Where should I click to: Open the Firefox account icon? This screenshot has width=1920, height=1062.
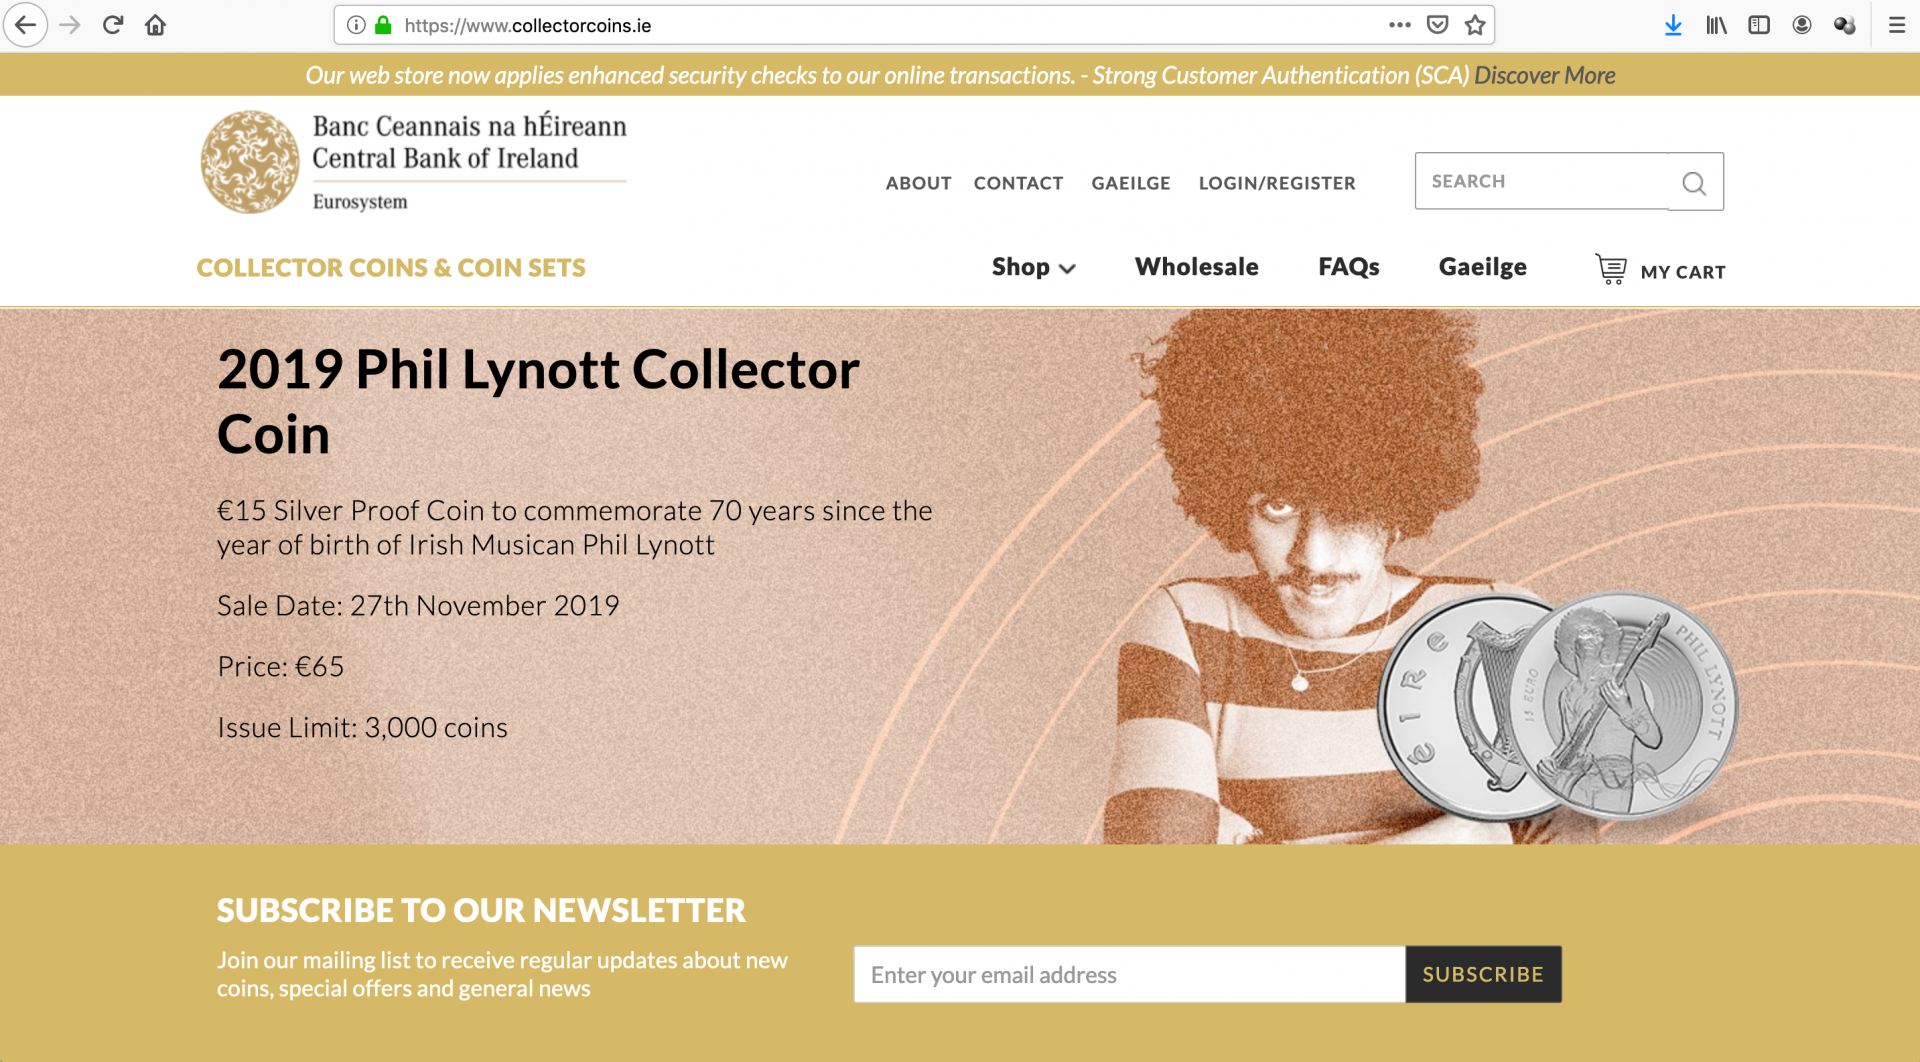tap(1802, 25)
